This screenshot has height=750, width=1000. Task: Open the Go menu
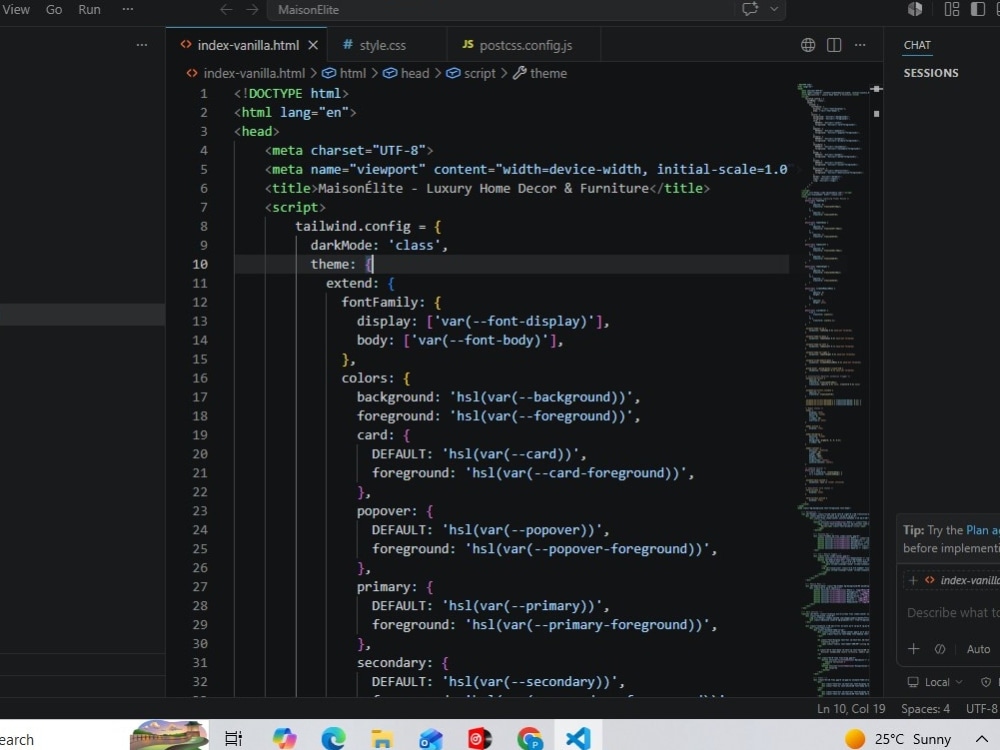pyautogui.click(x=54, y=10)
